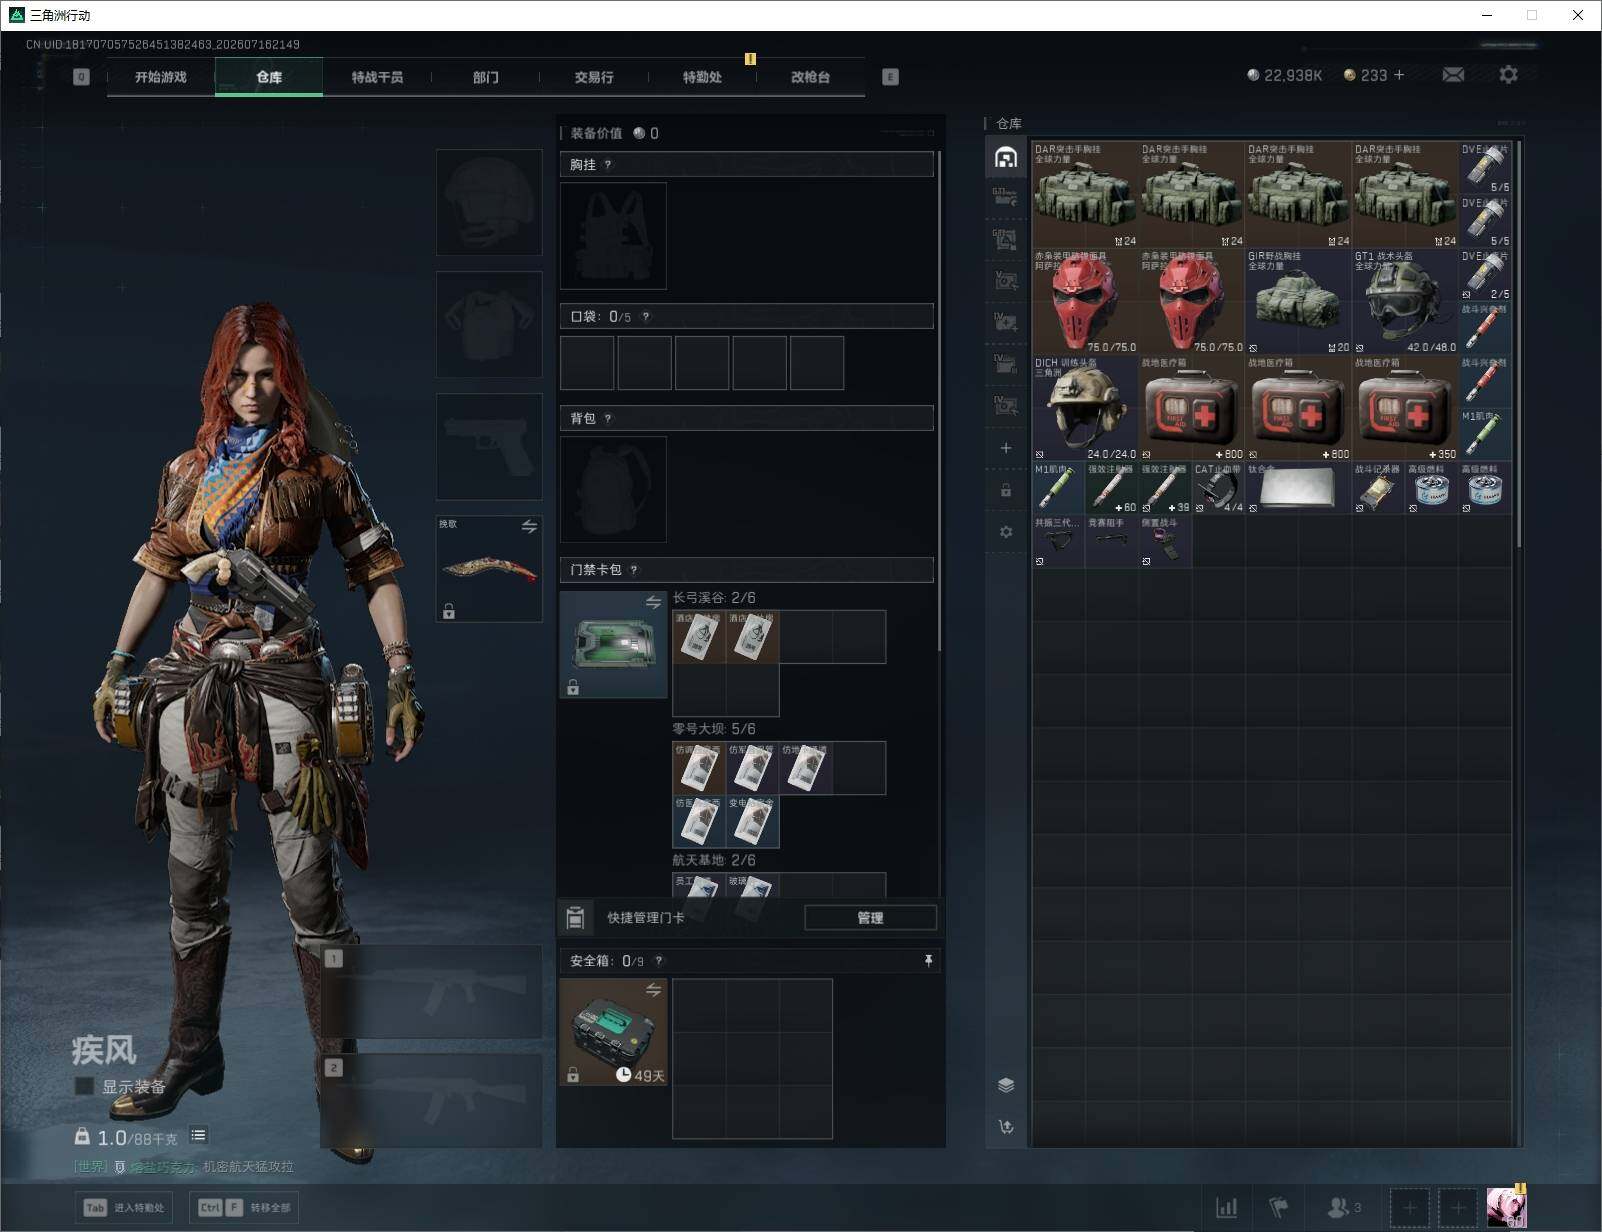Image resolution: width=1602 pixels, height=1232 pixels.
Task: Toggle swap arrows on the safe box container
Action: point(653,990)
